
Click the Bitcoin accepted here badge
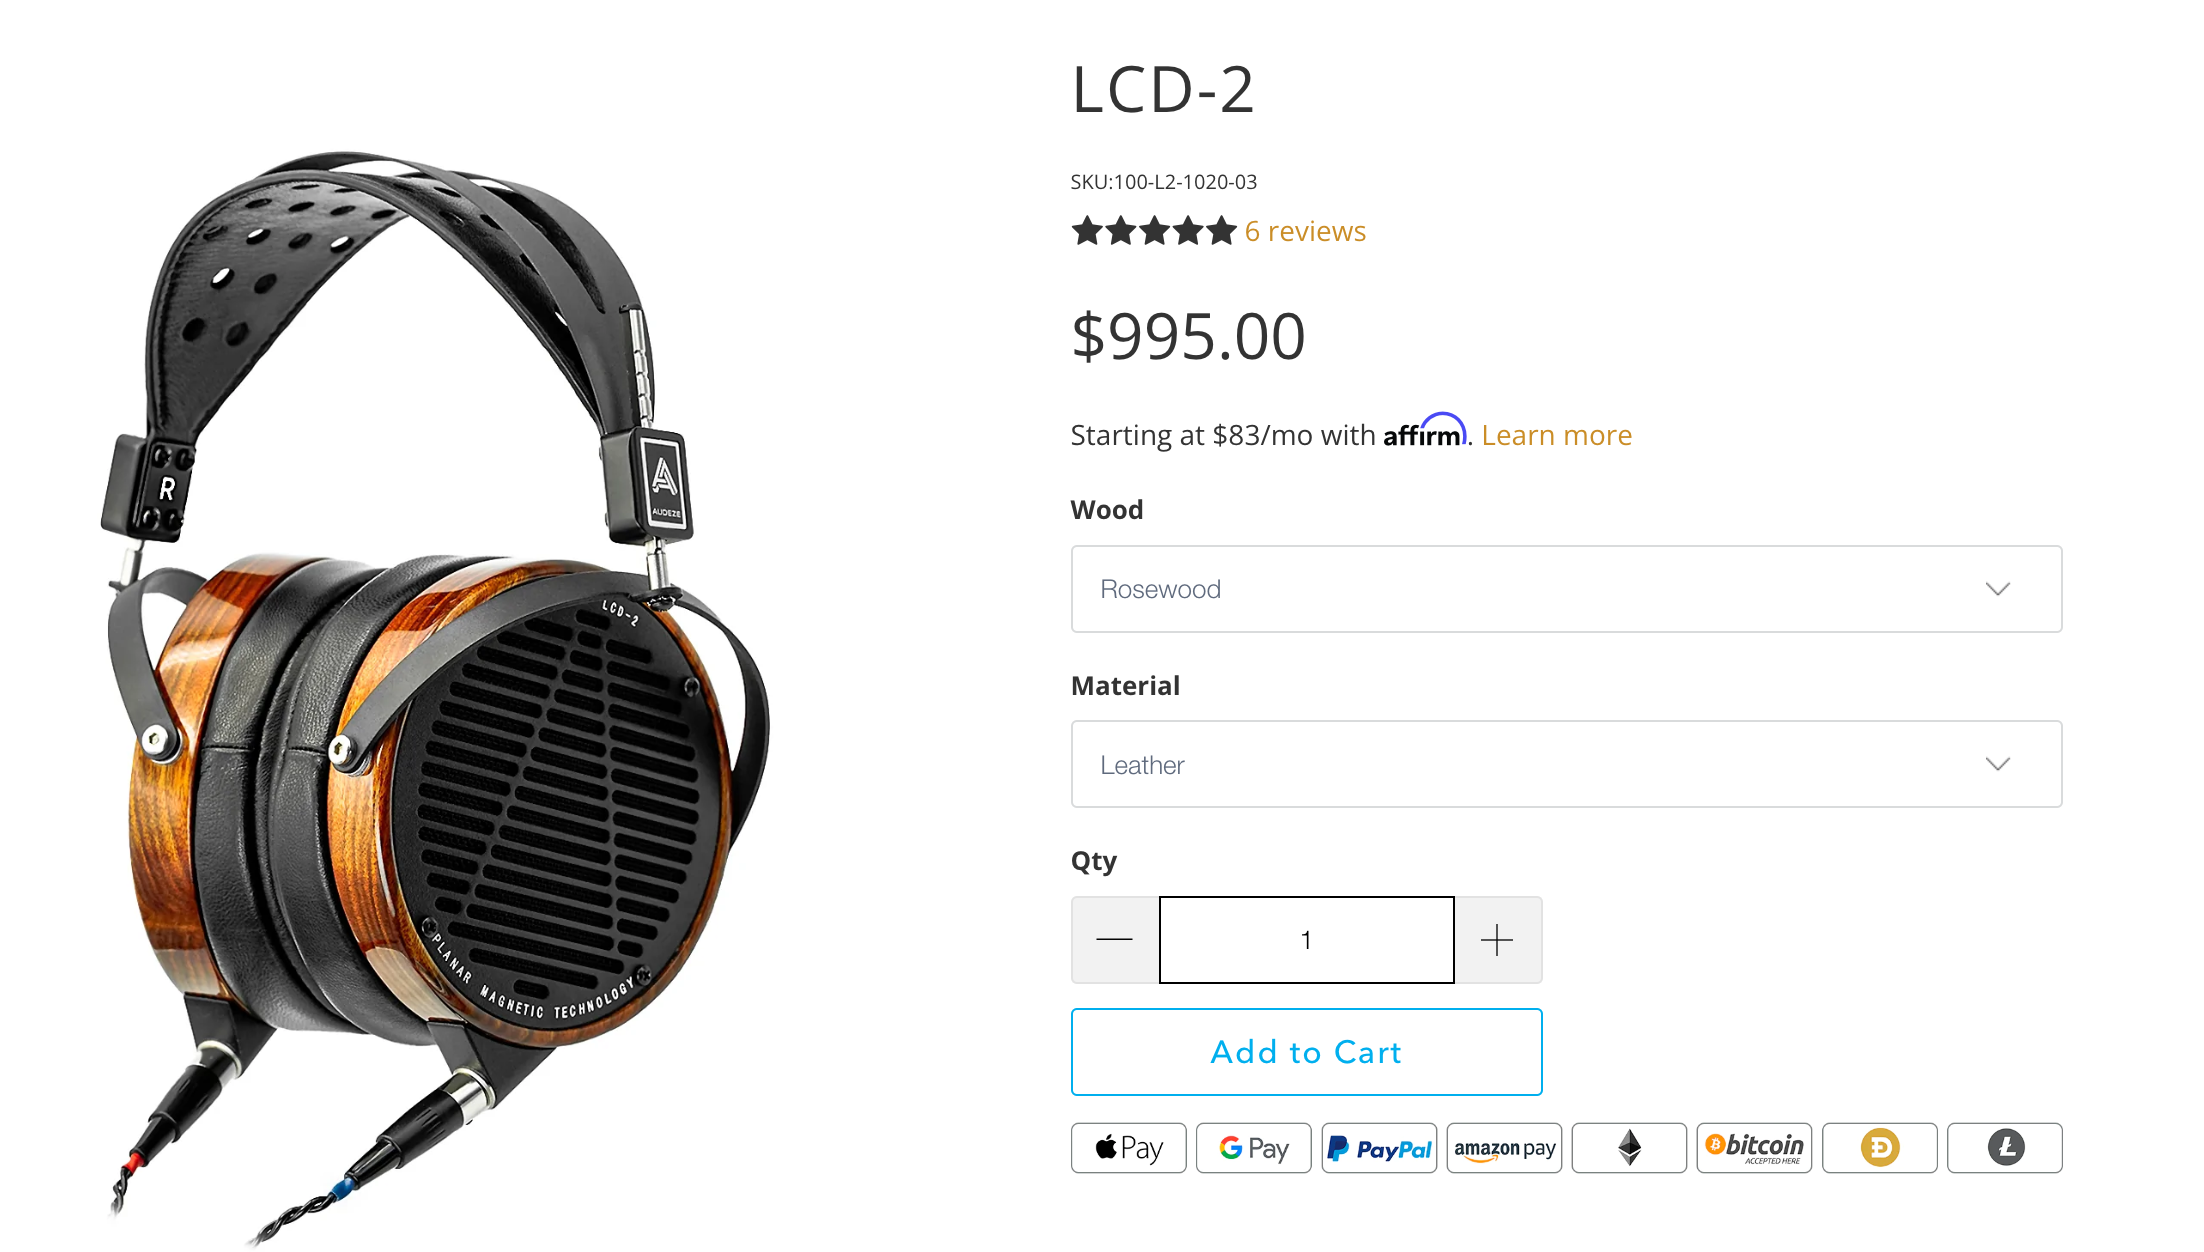[1754, 1147]
